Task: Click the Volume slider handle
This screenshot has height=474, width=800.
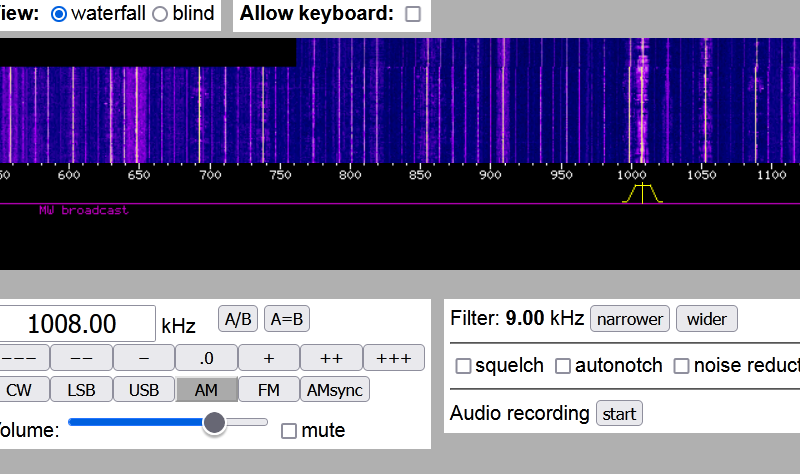Action: pyautogui.click(x=214, y=423)
